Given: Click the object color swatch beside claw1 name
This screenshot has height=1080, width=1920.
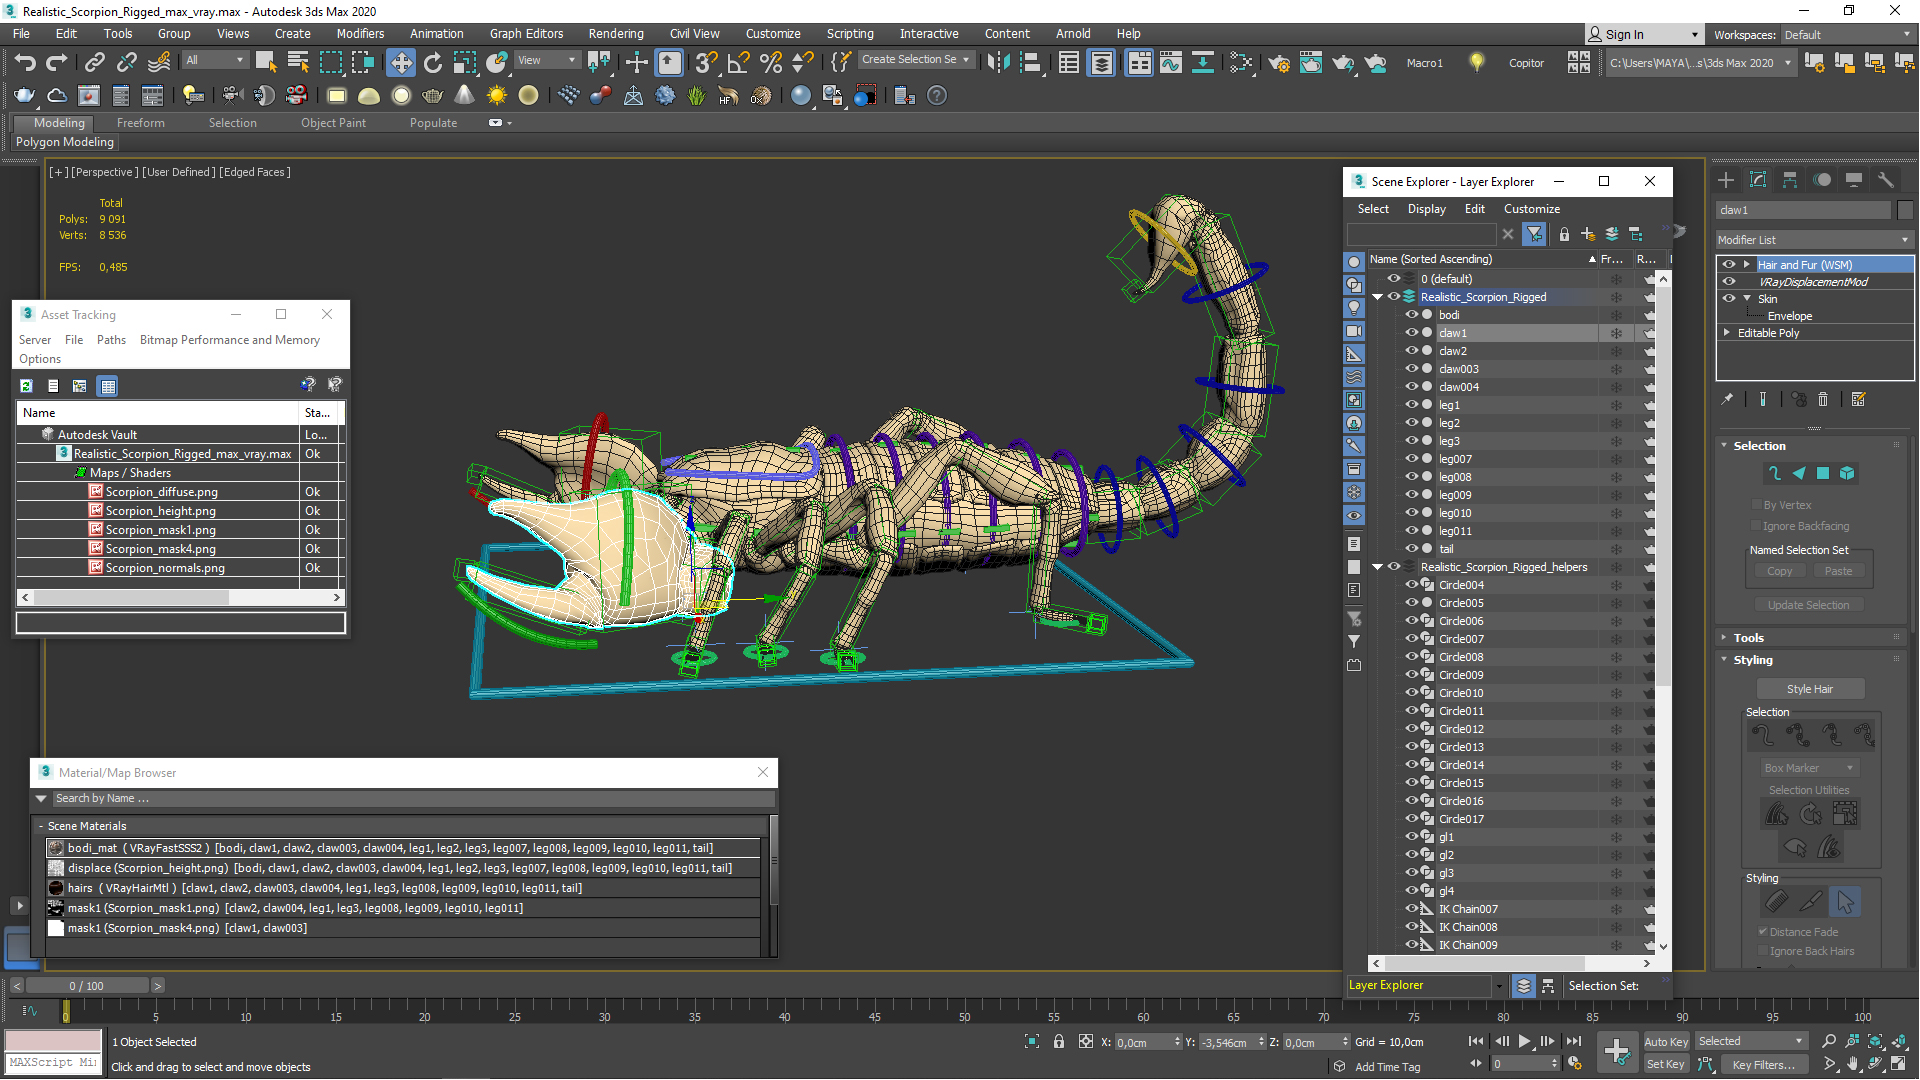Looking at the screenshot, I should [1905, 210].
